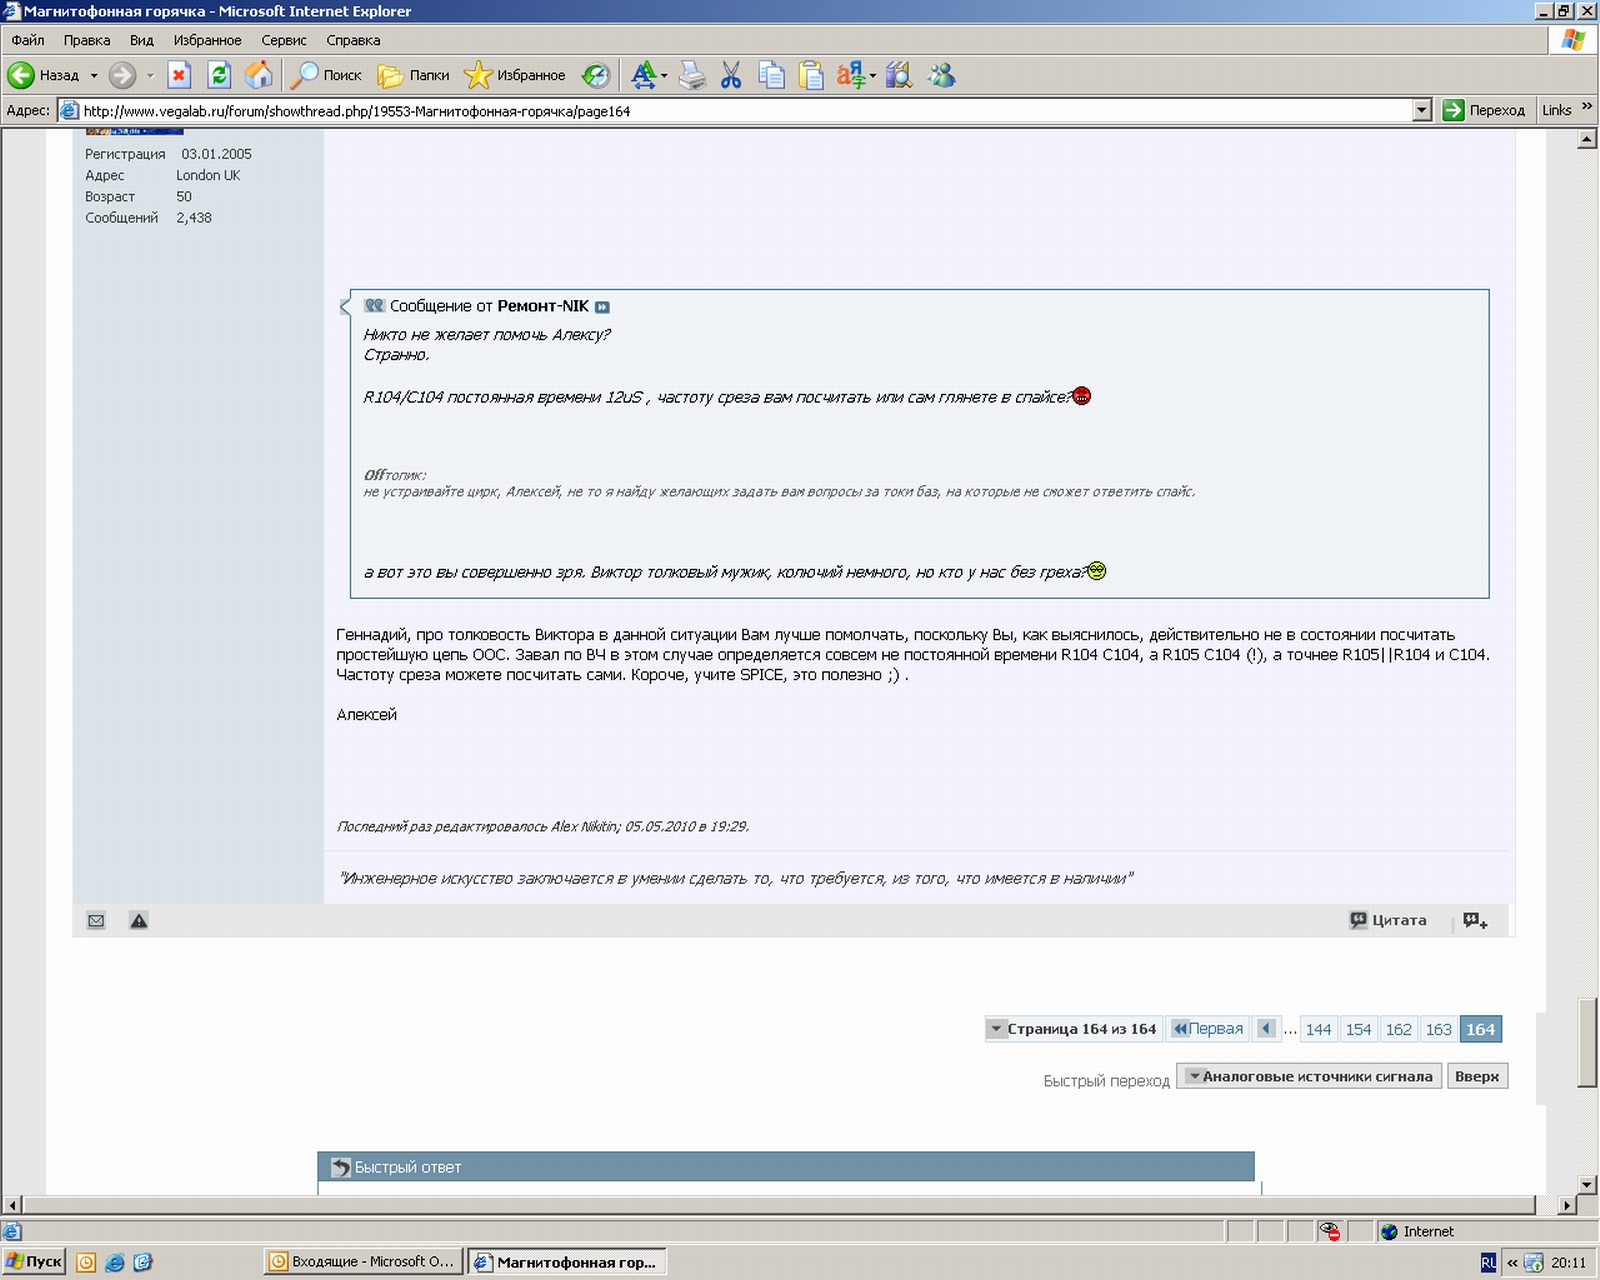Screen dimensions: 1600x1280
Task: Click the Cut scissors icon
Action: click(x=731, y=75)
